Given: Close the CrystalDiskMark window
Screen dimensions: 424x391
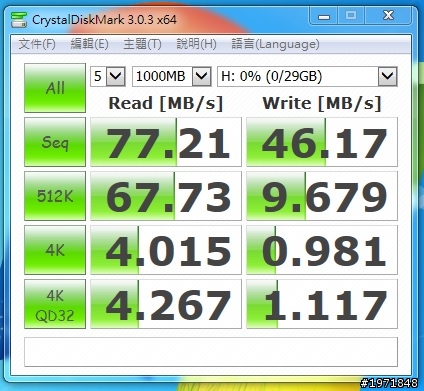Looking at the screenshot, I should pyautogui.click(x=388, y=16).
